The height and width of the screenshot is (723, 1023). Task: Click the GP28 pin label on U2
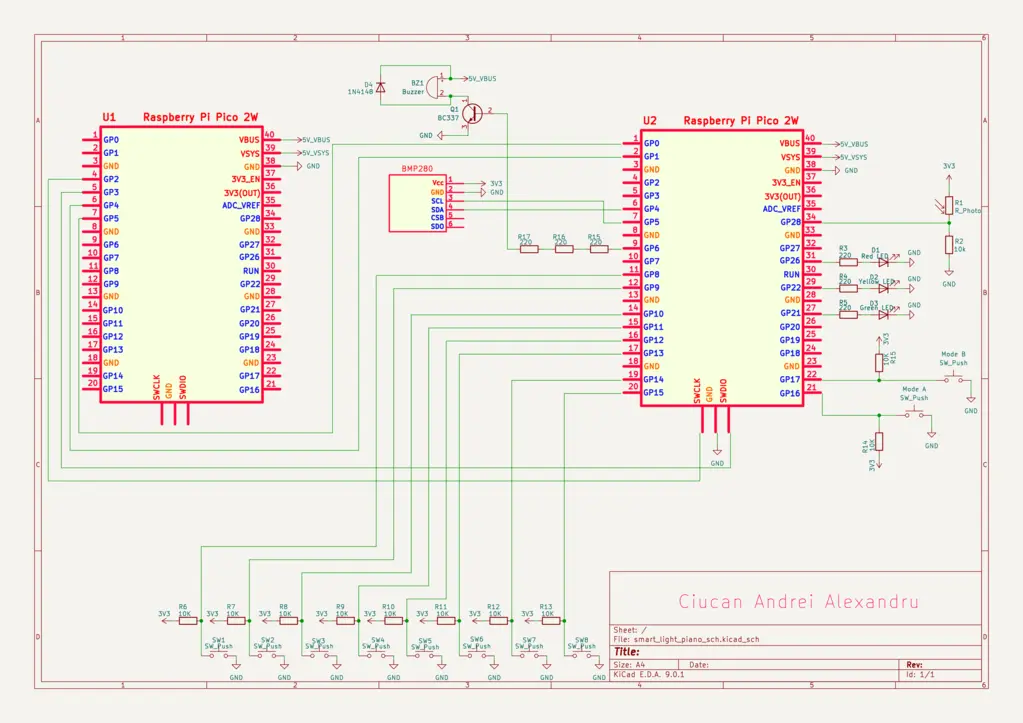[790, 222]
